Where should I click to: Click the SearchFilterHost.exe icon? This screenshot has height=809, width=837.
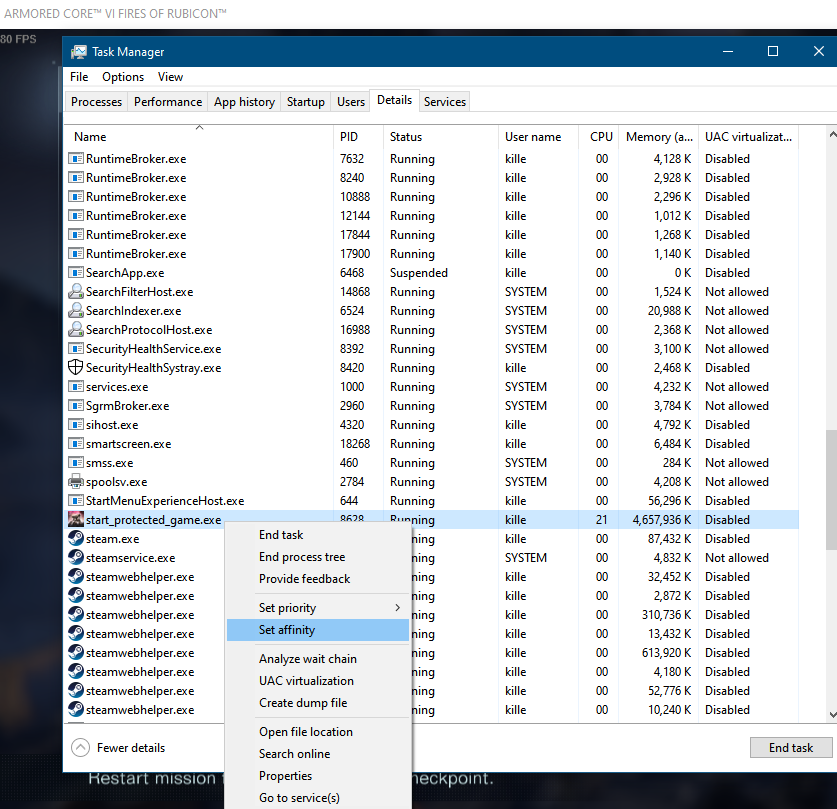[x=76, y=292]
